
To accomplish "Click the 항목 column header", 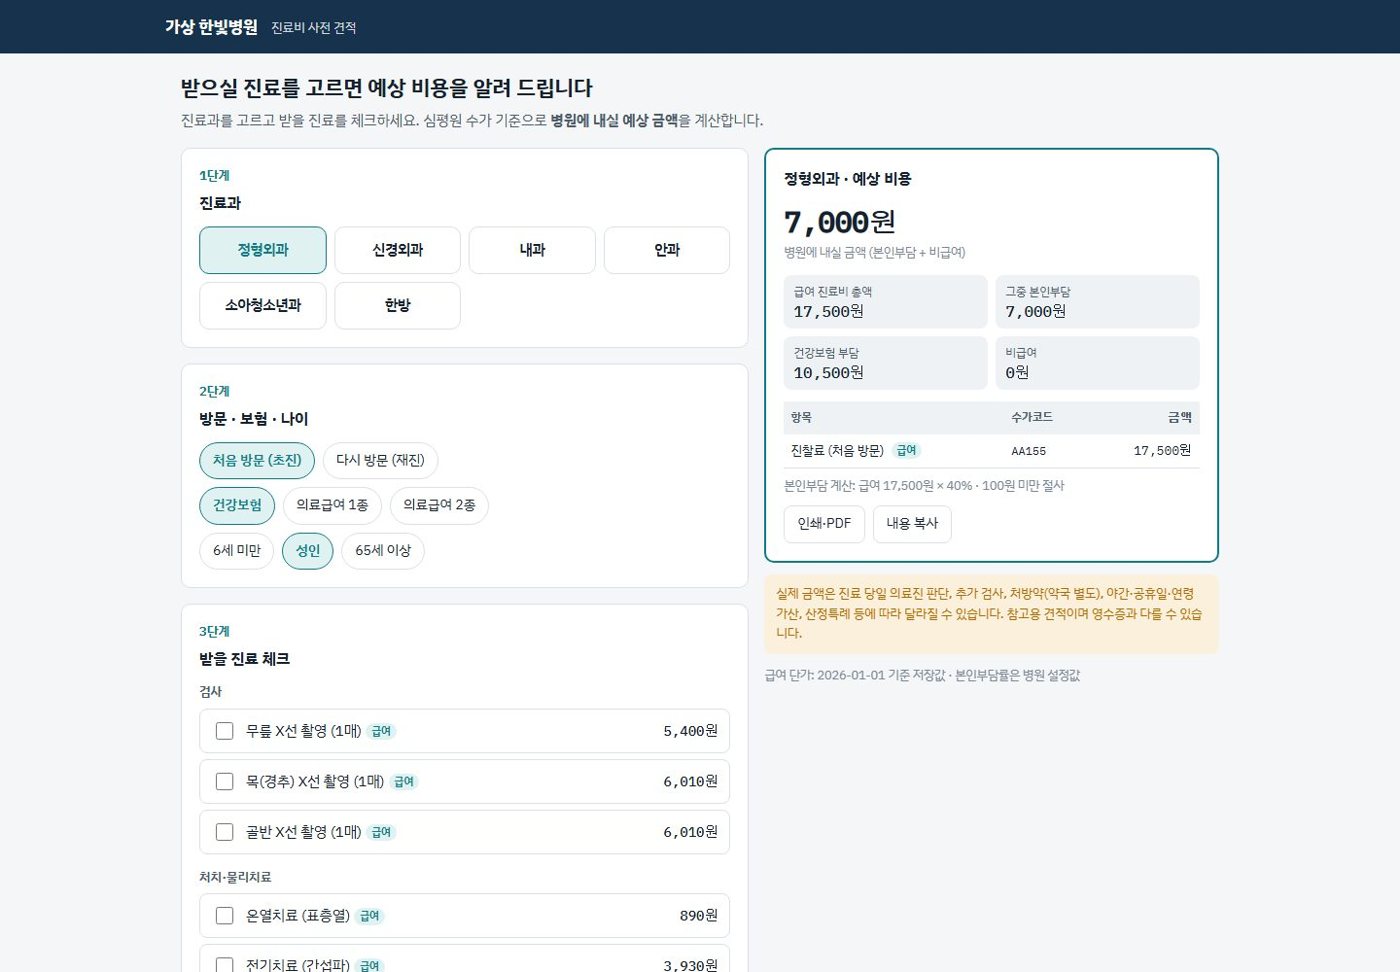I will point(801,417).
